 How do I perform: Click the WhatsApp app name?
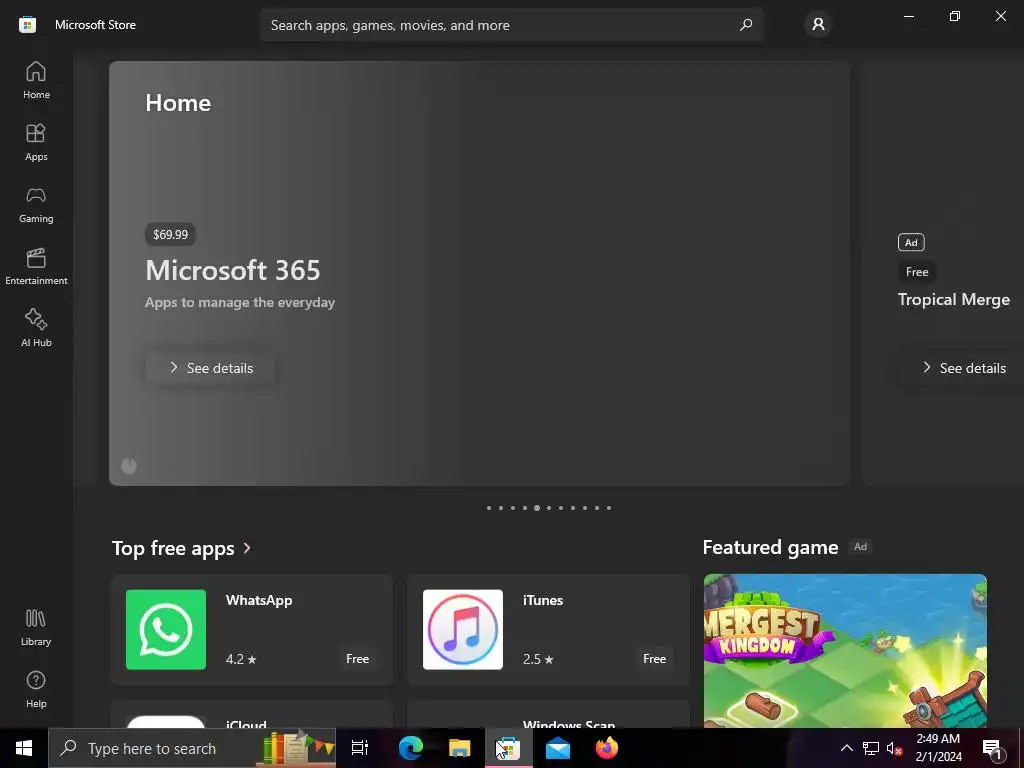tap(259, 600)
